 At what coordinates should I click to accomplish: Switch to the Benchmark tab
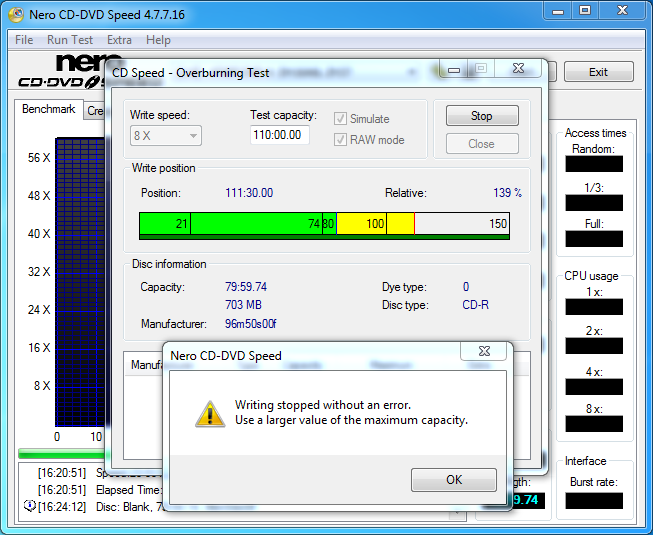pyautogui.click(x=49, y=109)
